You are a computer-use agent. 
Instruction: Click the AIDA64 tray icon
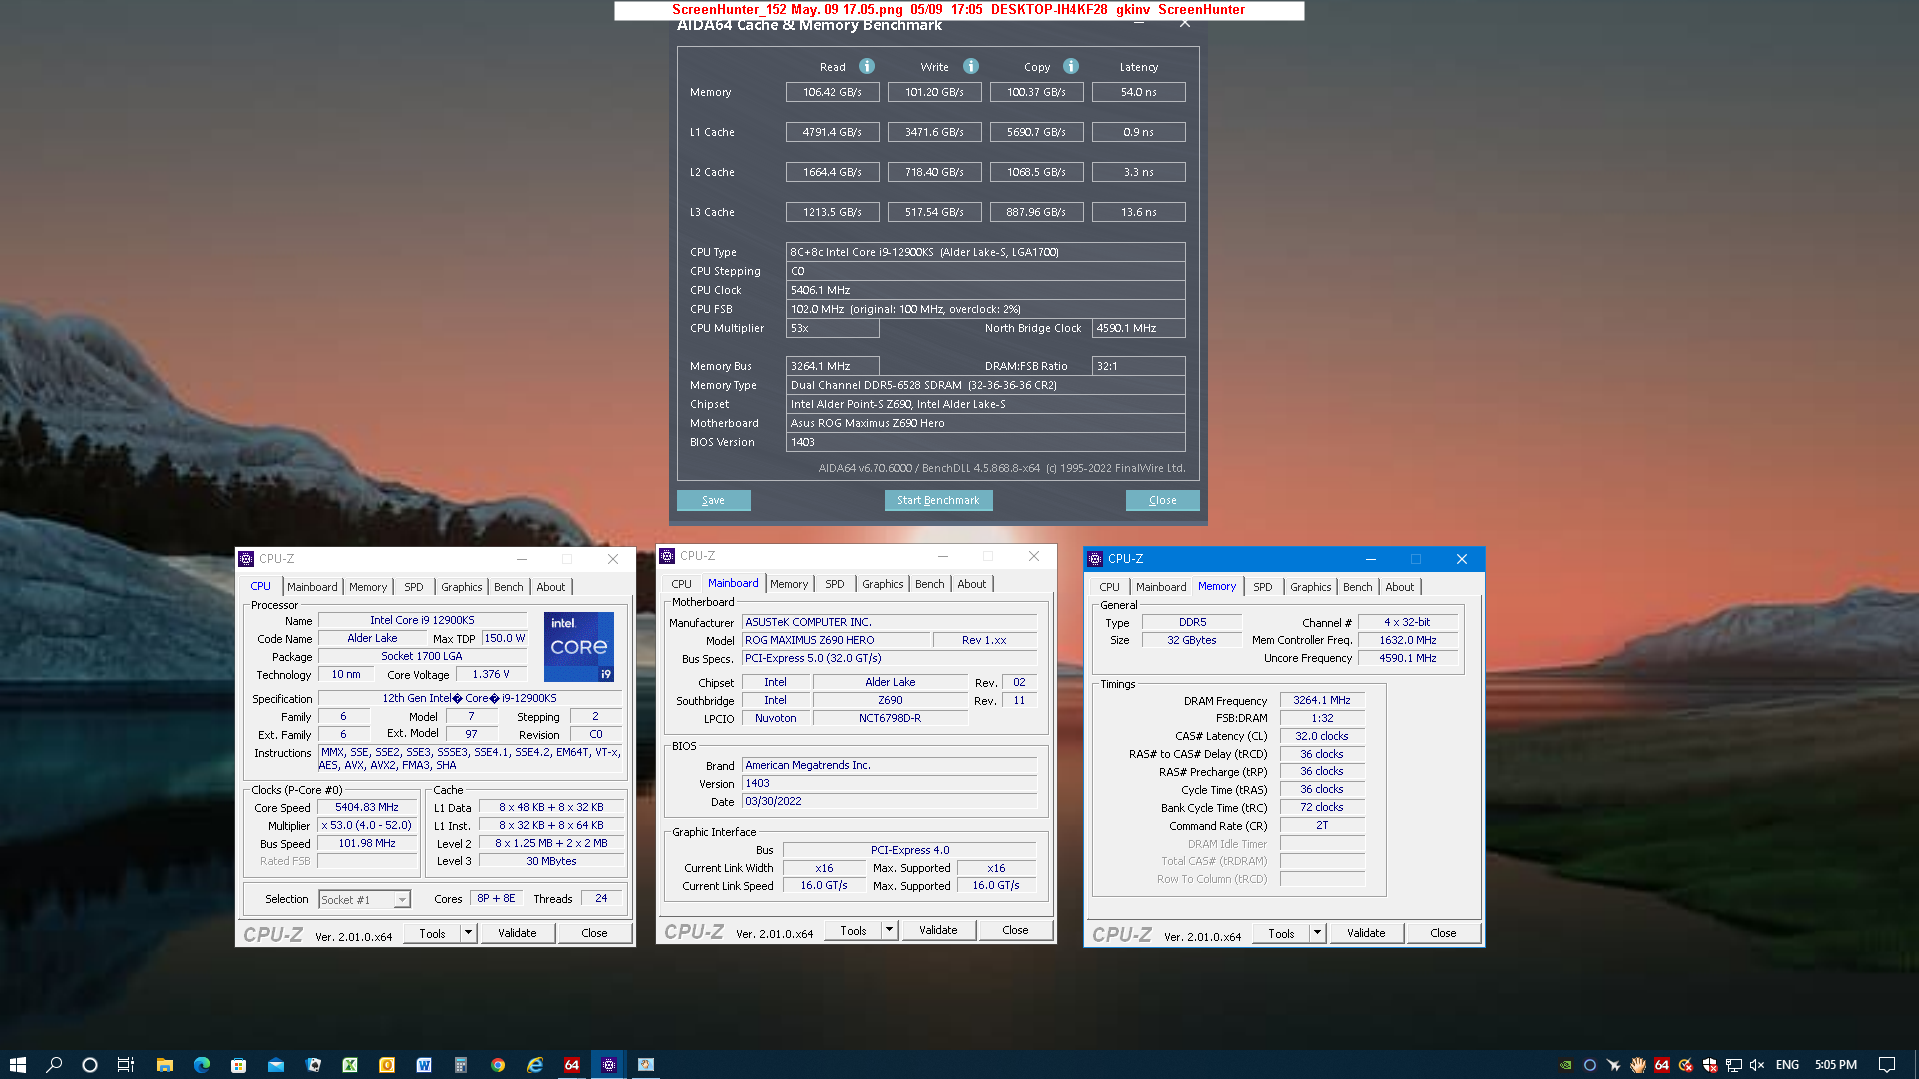pos(1662,1065)
